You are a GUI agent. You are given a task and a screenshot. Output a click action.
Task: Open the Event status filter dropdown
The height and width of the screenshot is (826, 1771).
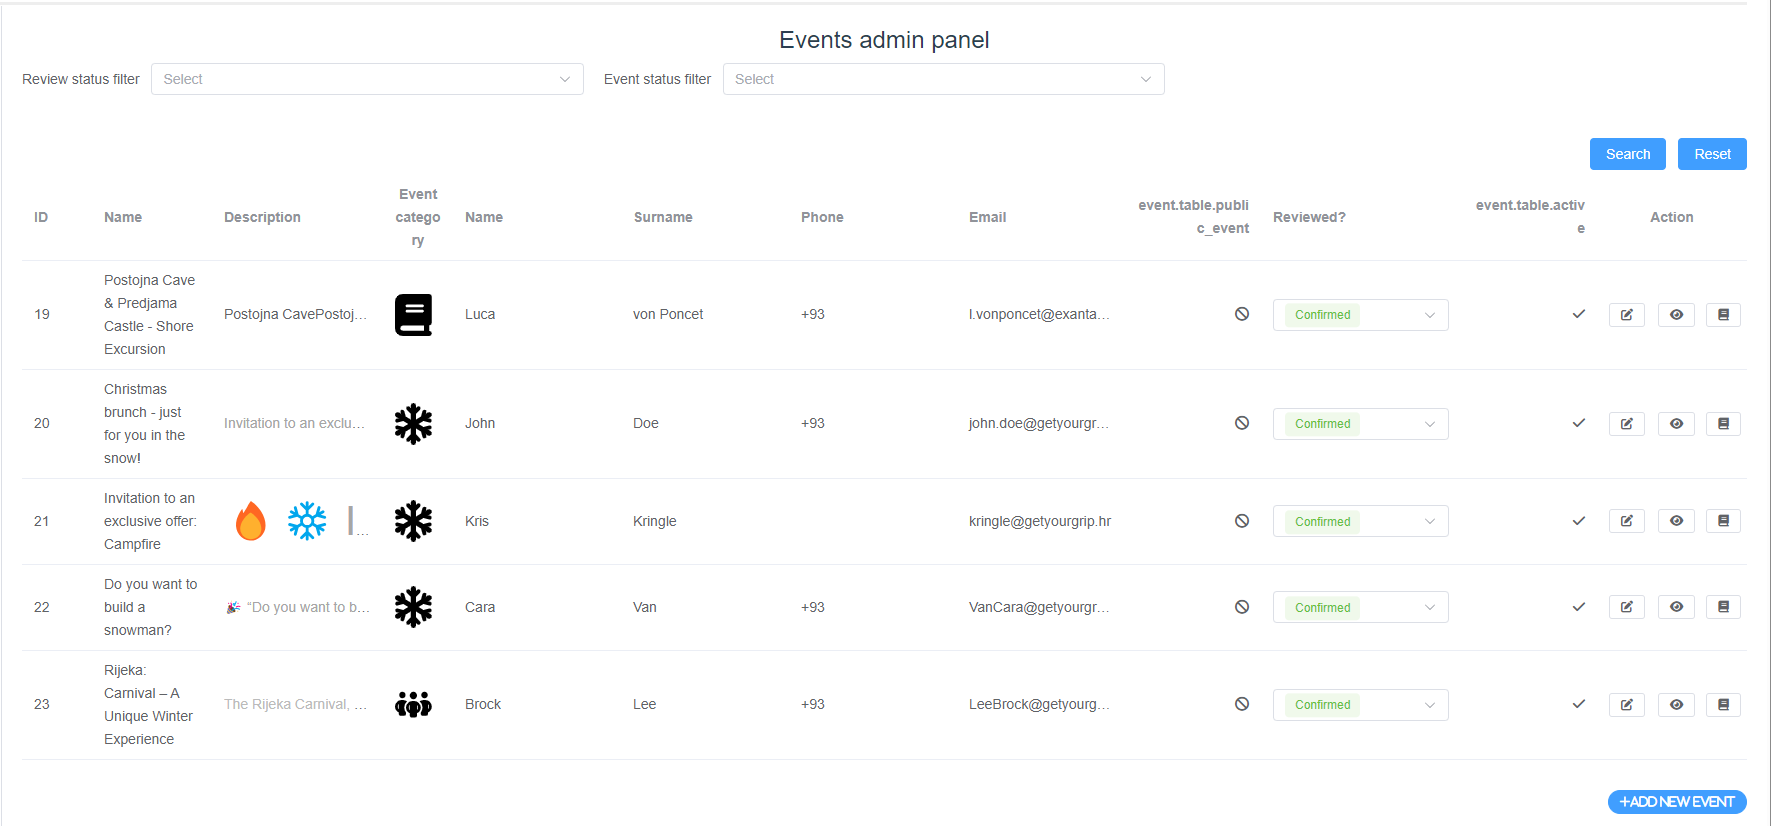(x=943, y=79)
